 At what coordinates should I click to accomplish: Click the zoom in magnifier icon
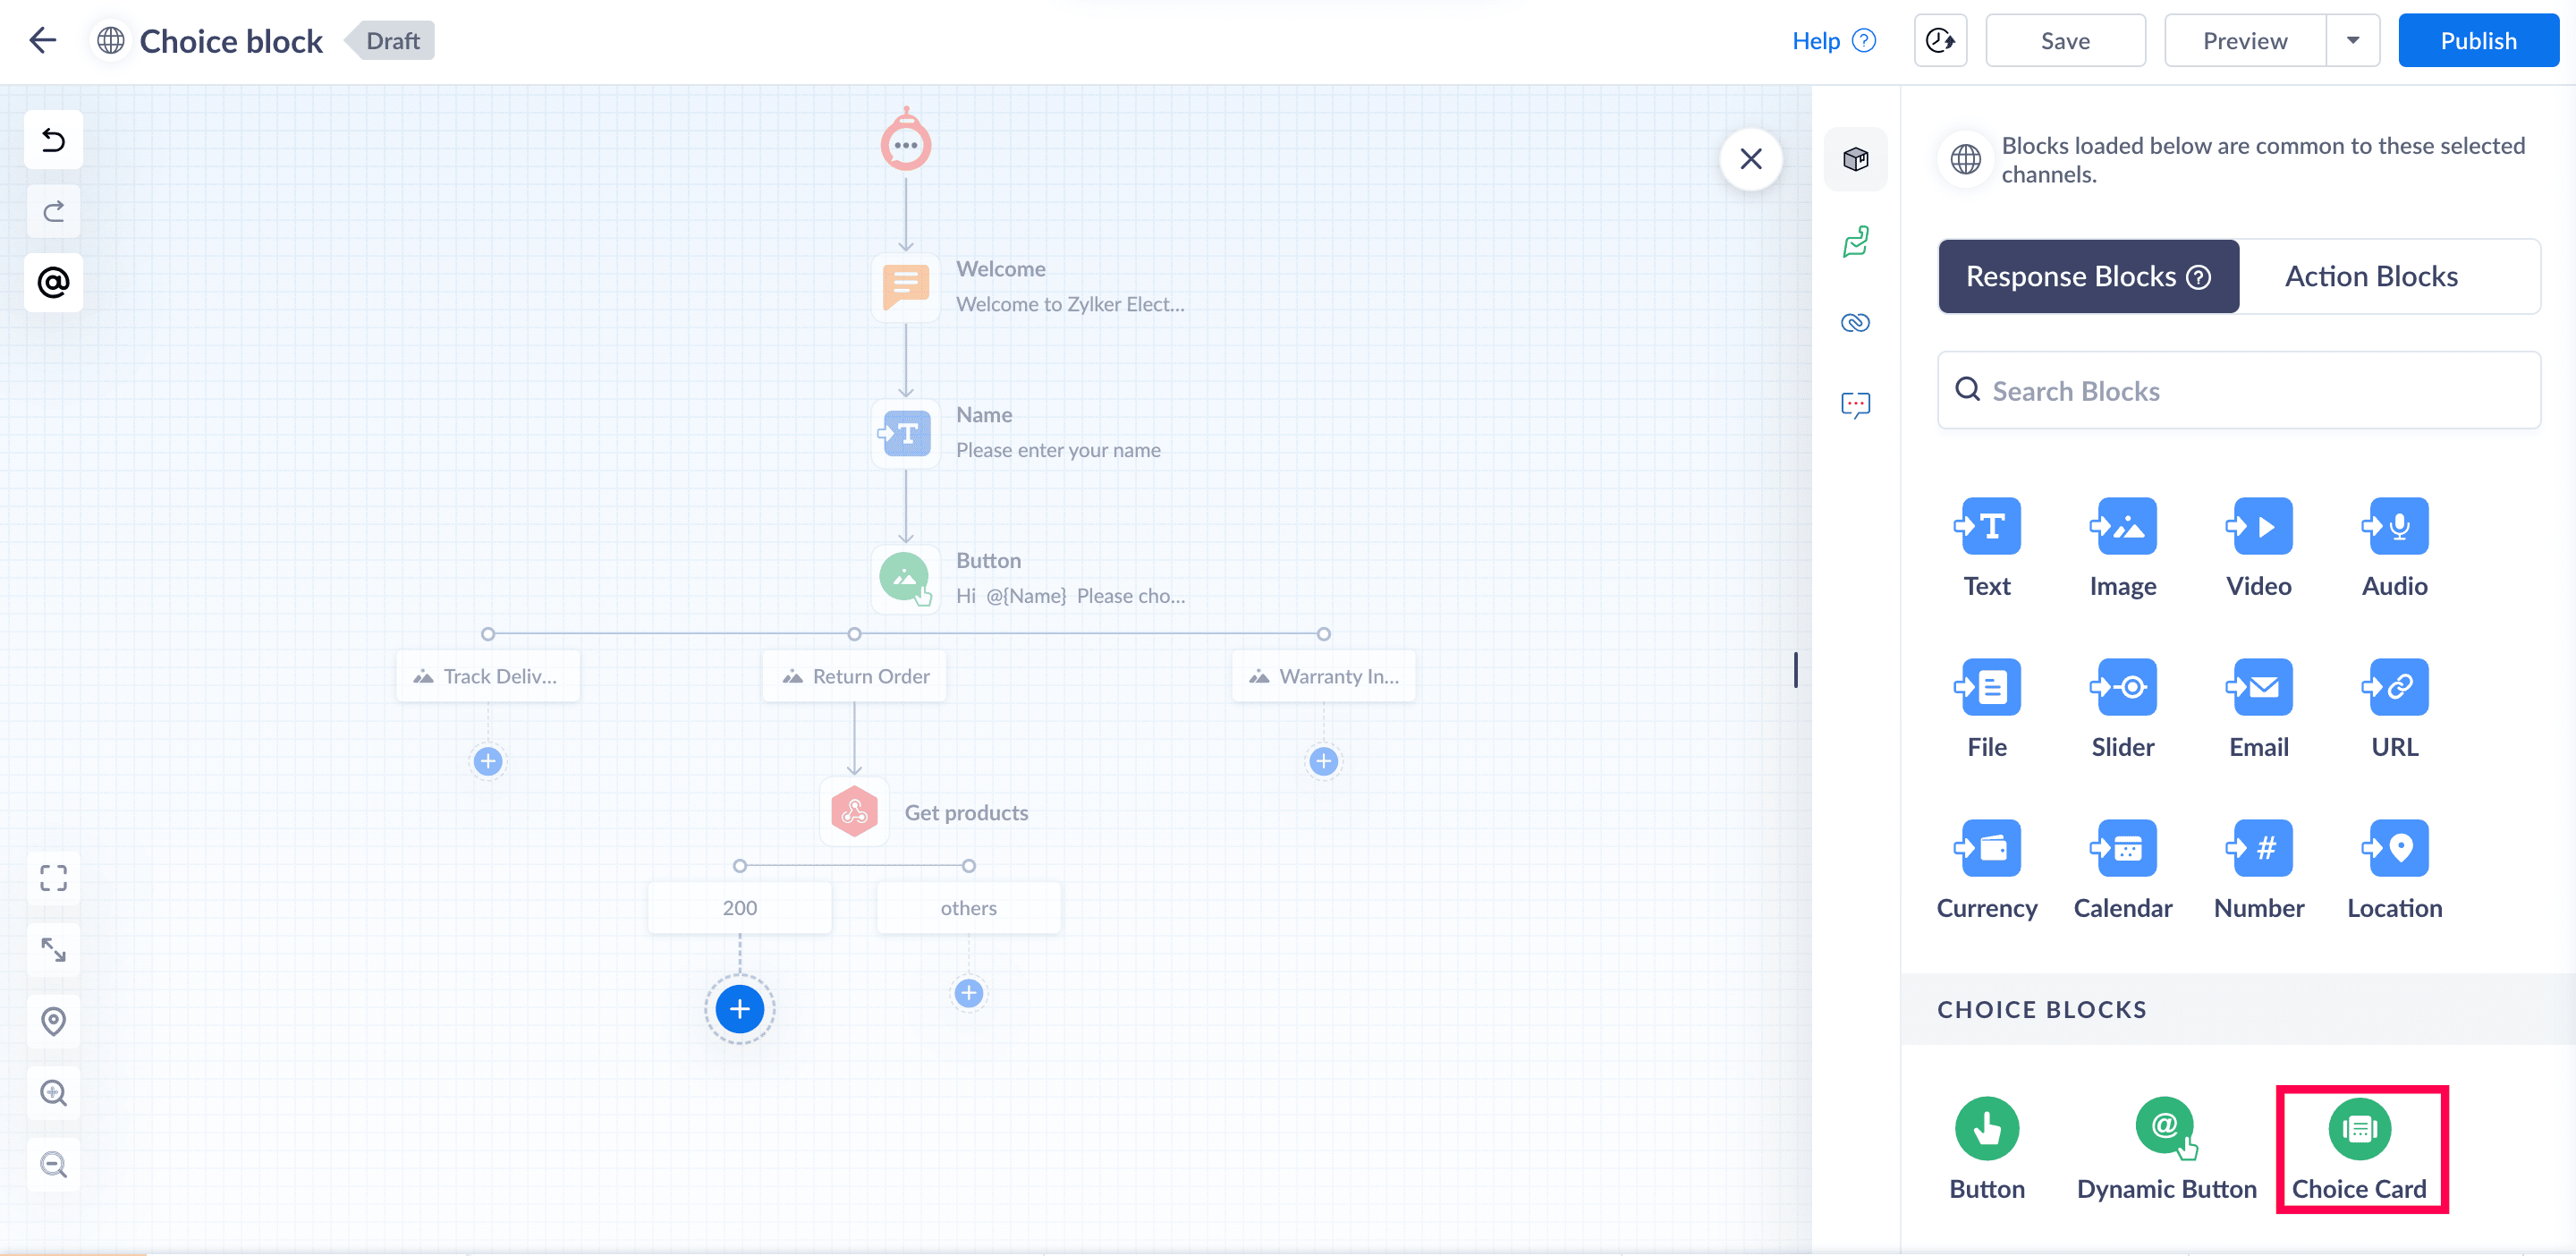[x=53, y=1093]
